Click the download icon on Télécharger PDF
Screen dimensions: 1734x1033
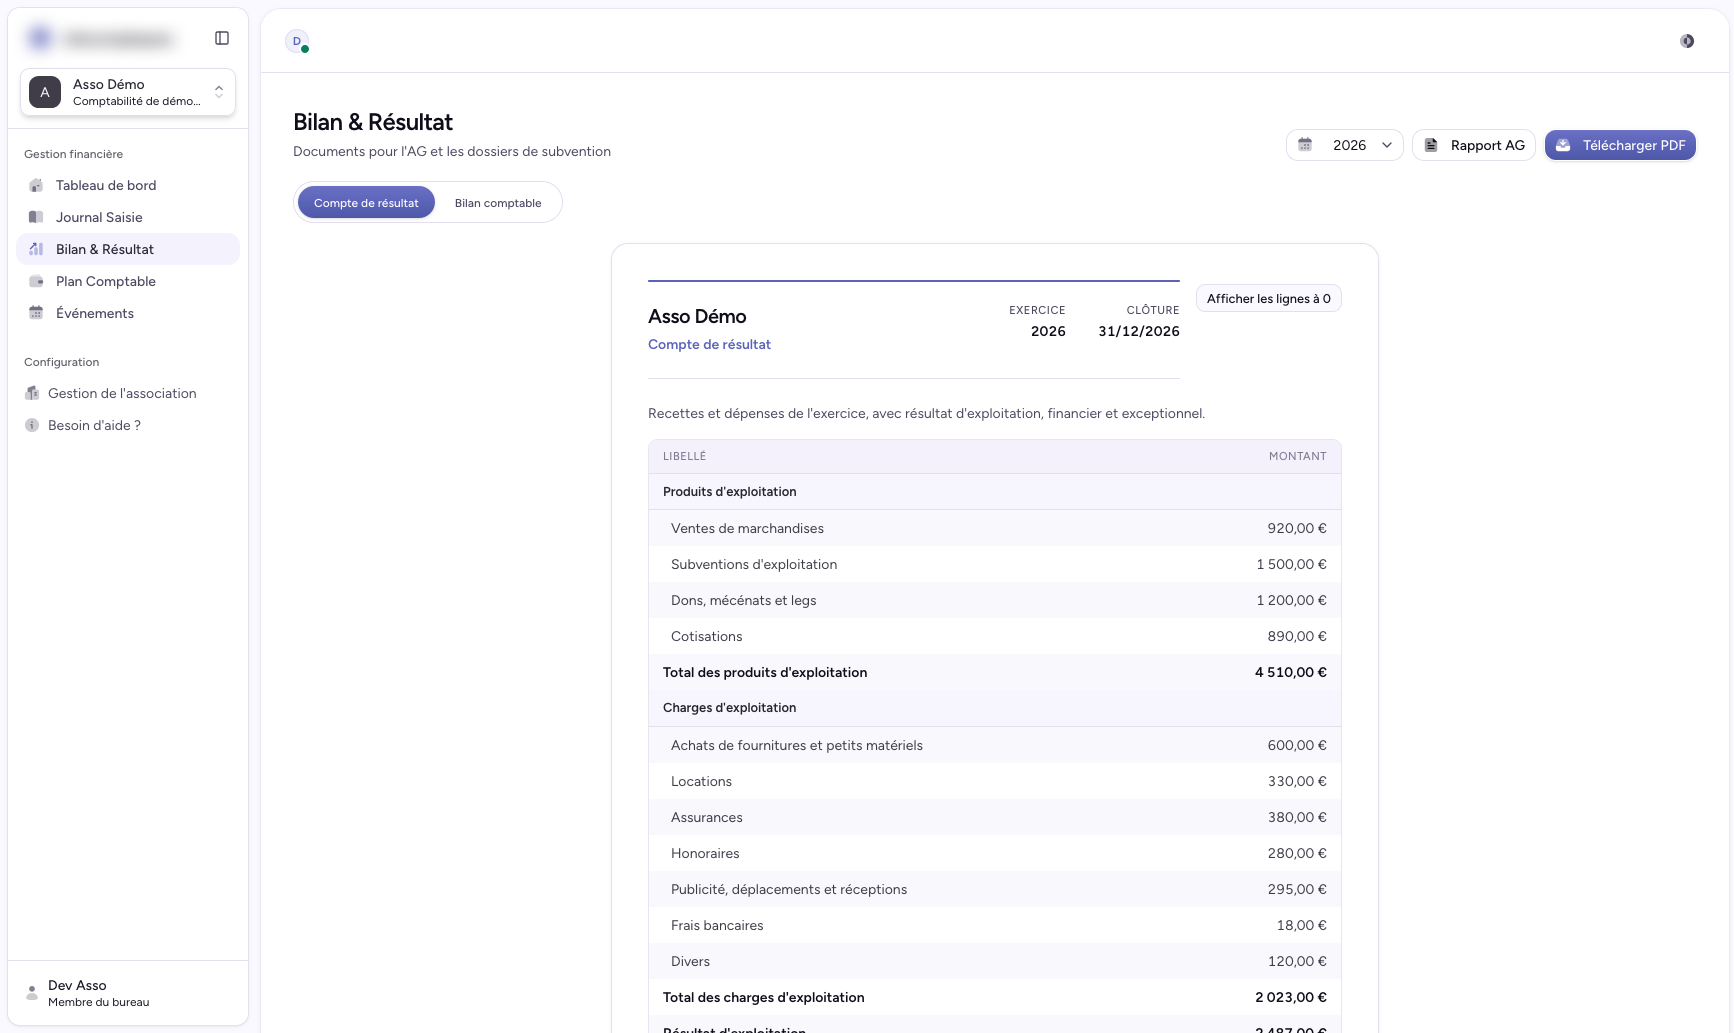coord(1563,145)
